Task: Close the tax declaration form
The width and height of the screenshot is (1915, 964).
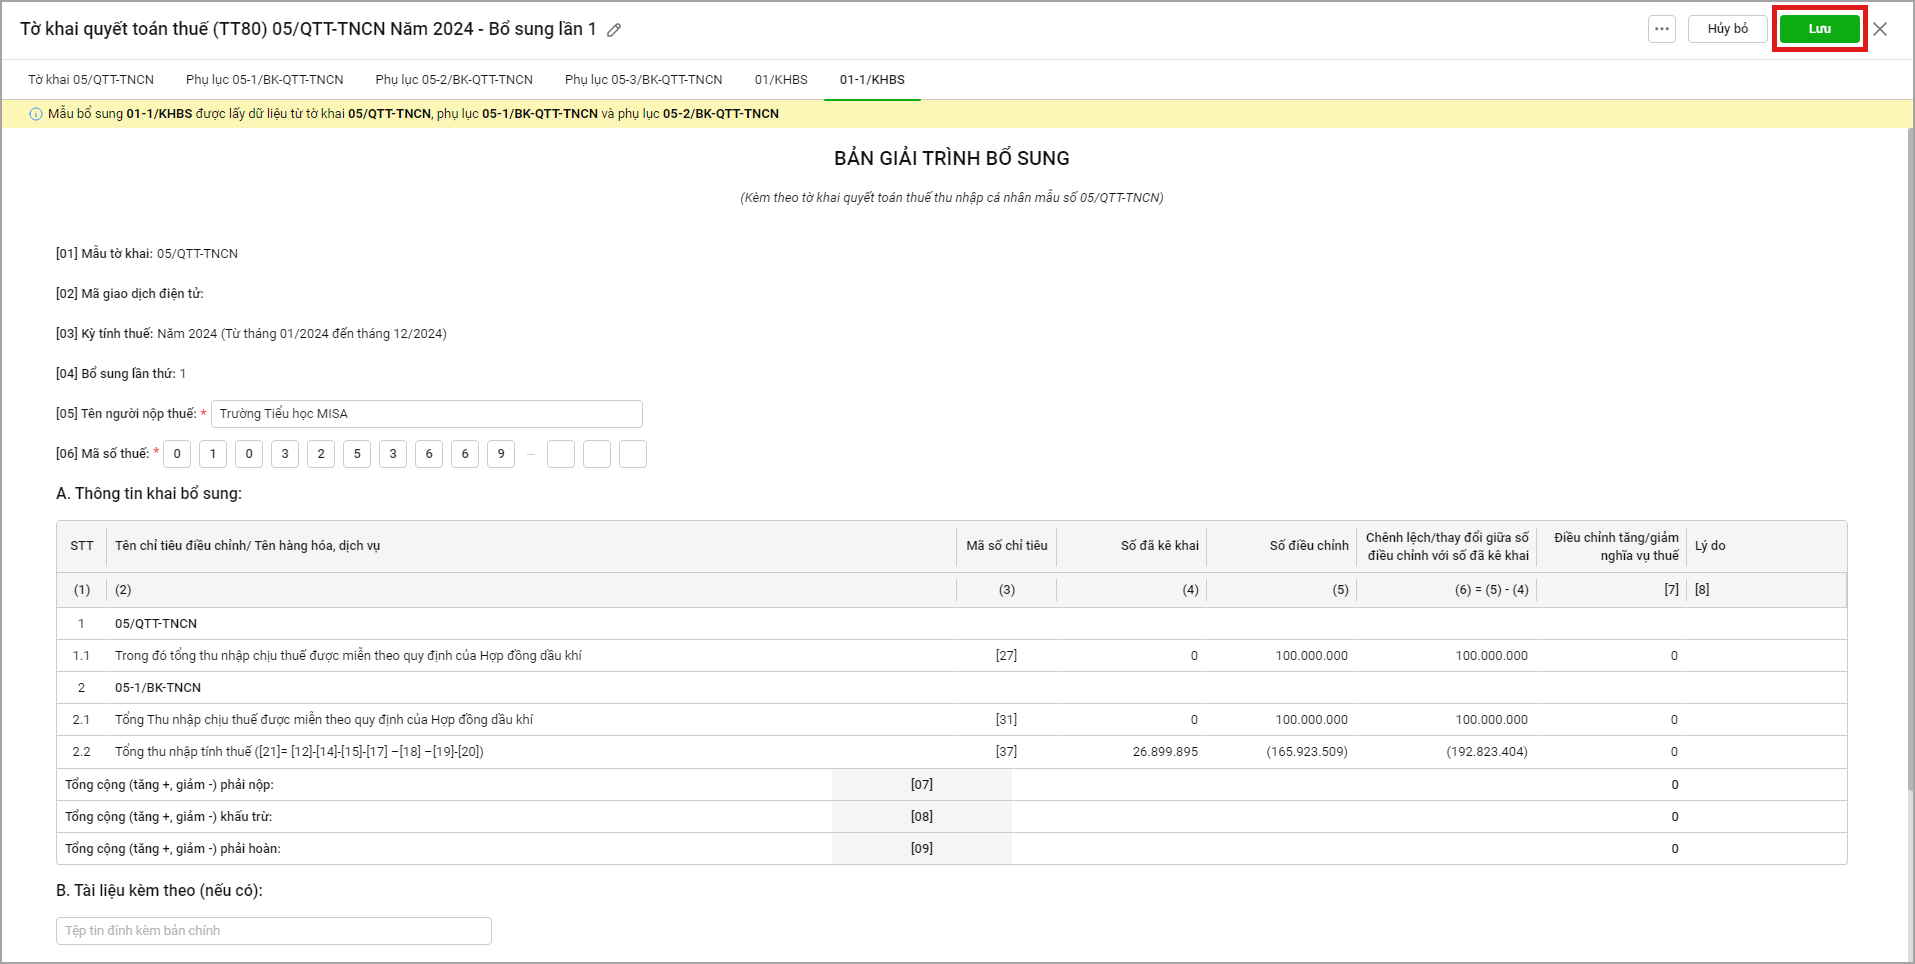Action: 1880,29
